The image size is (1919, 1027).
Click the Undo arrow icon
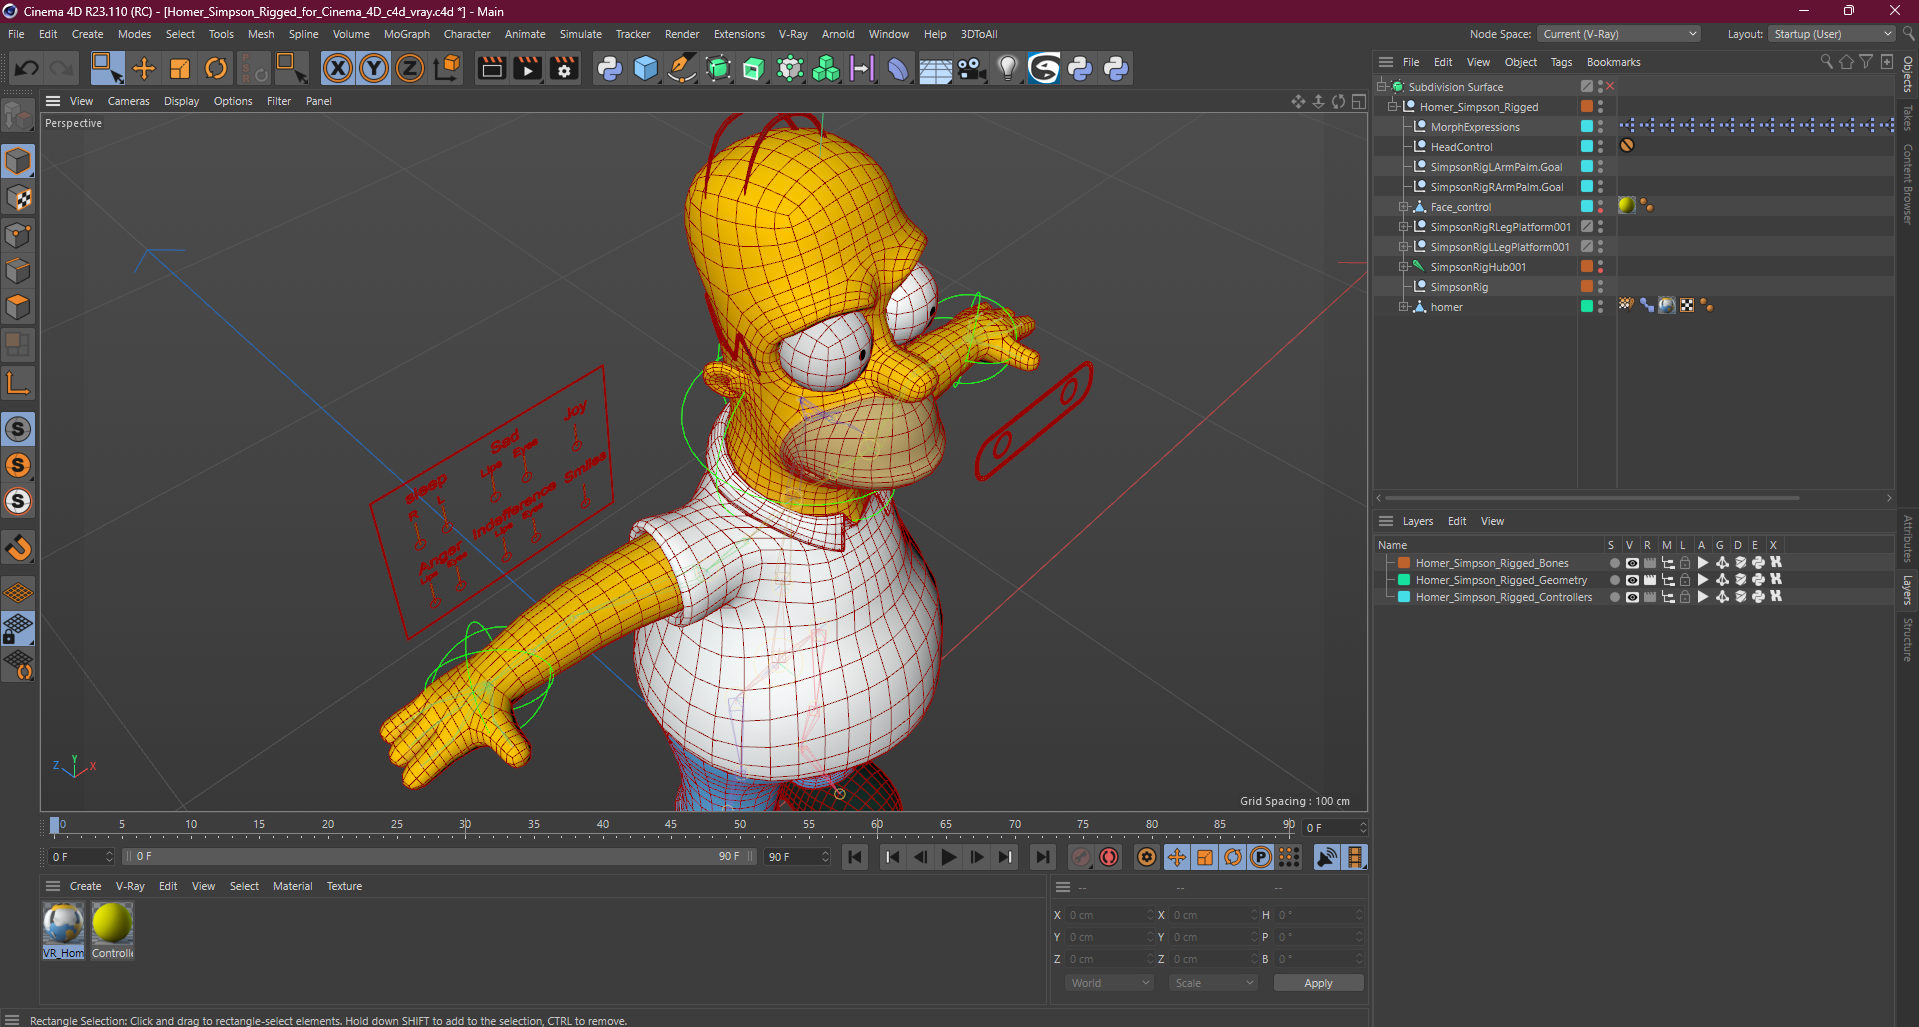point(27,68)
